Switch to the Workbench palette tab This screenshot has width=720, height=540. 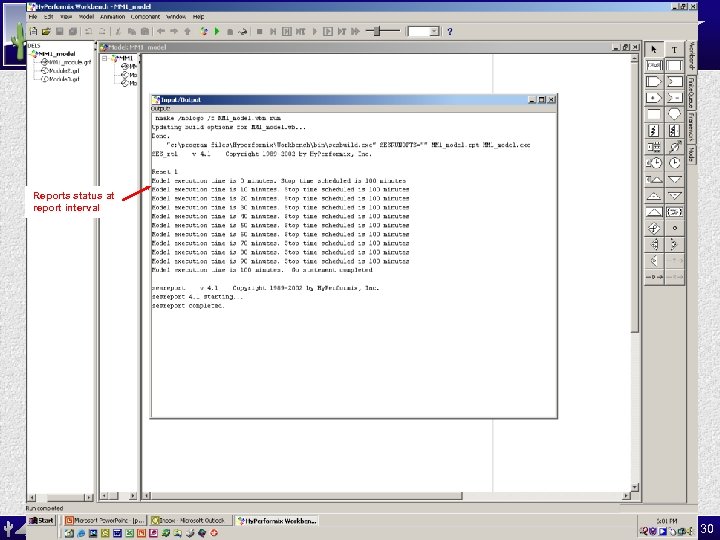point(692,56)
